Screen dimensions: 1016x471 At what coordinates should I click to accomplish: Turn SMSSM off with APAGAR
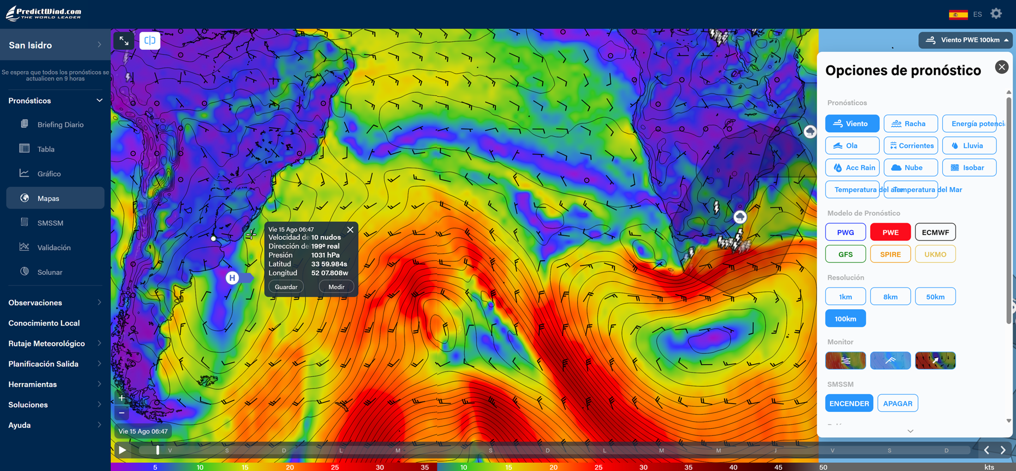897,403
